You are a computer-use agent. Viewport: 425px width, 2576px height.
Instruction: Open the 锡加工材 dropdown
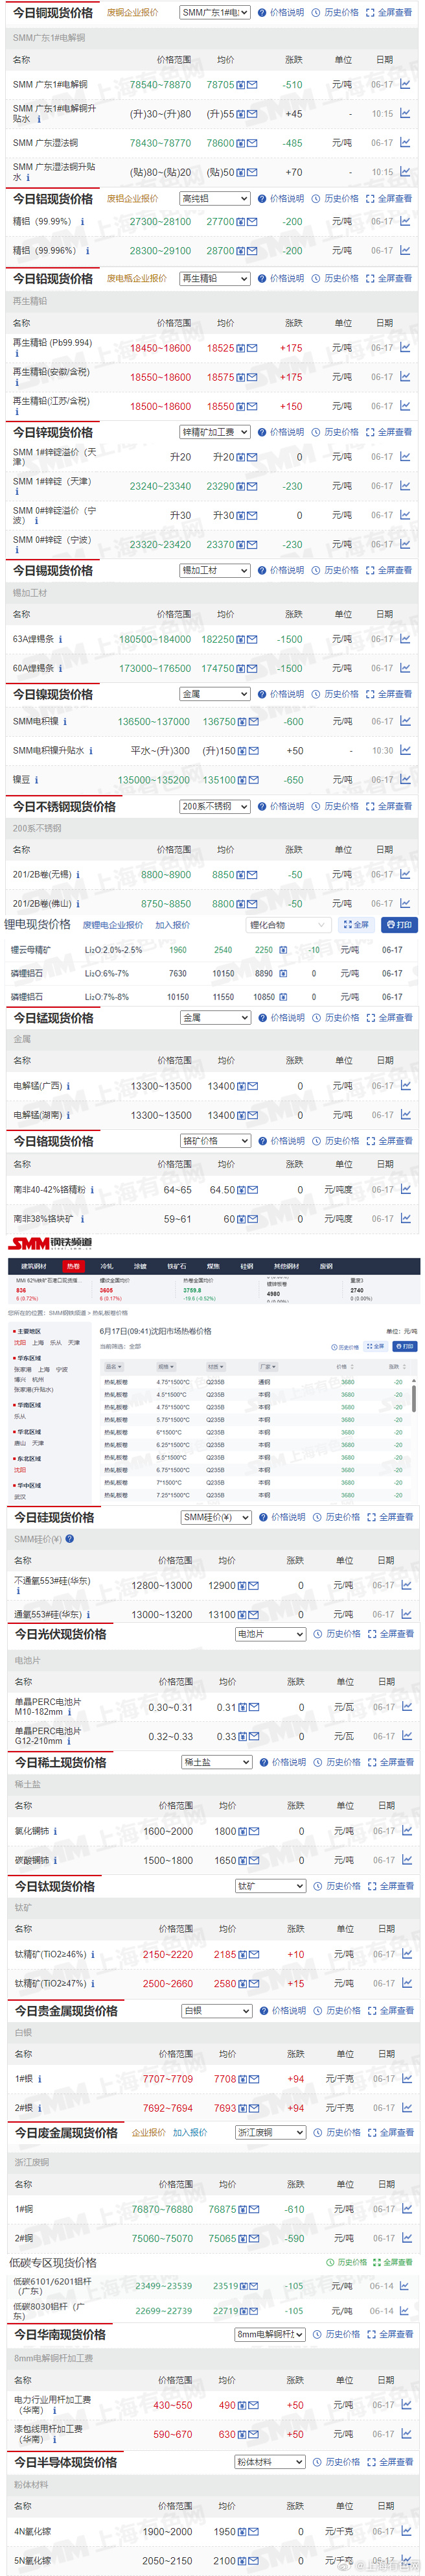tap(215, 570)
